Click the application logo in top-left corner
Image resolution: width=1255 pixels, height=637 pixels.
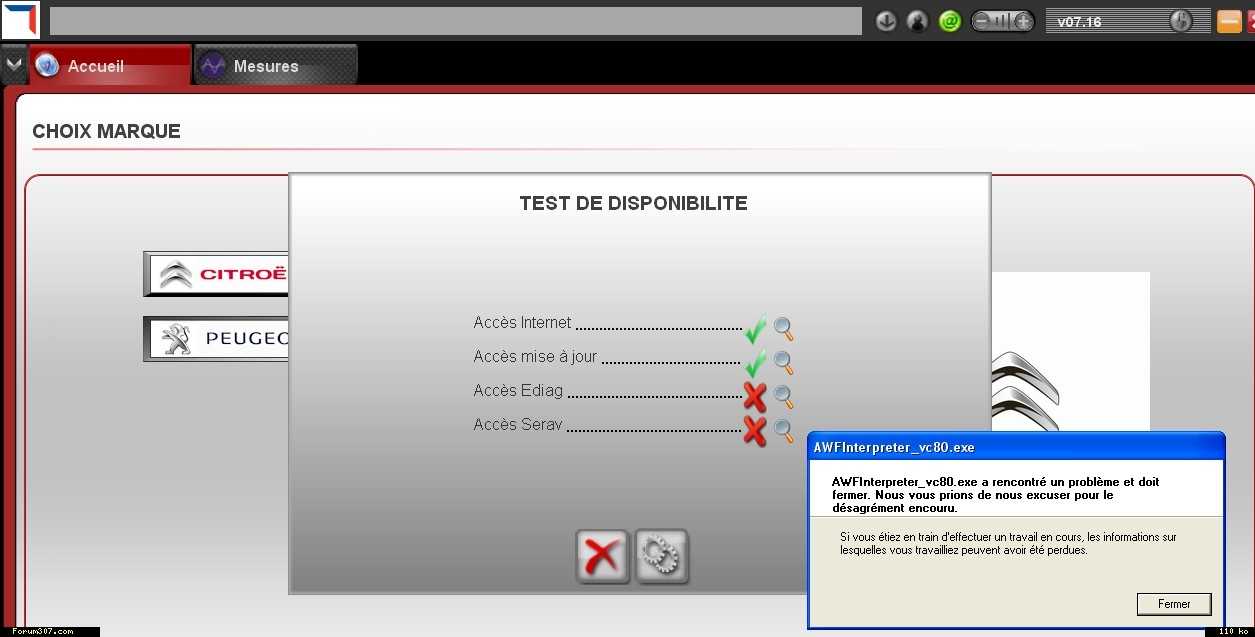(20, 20)
